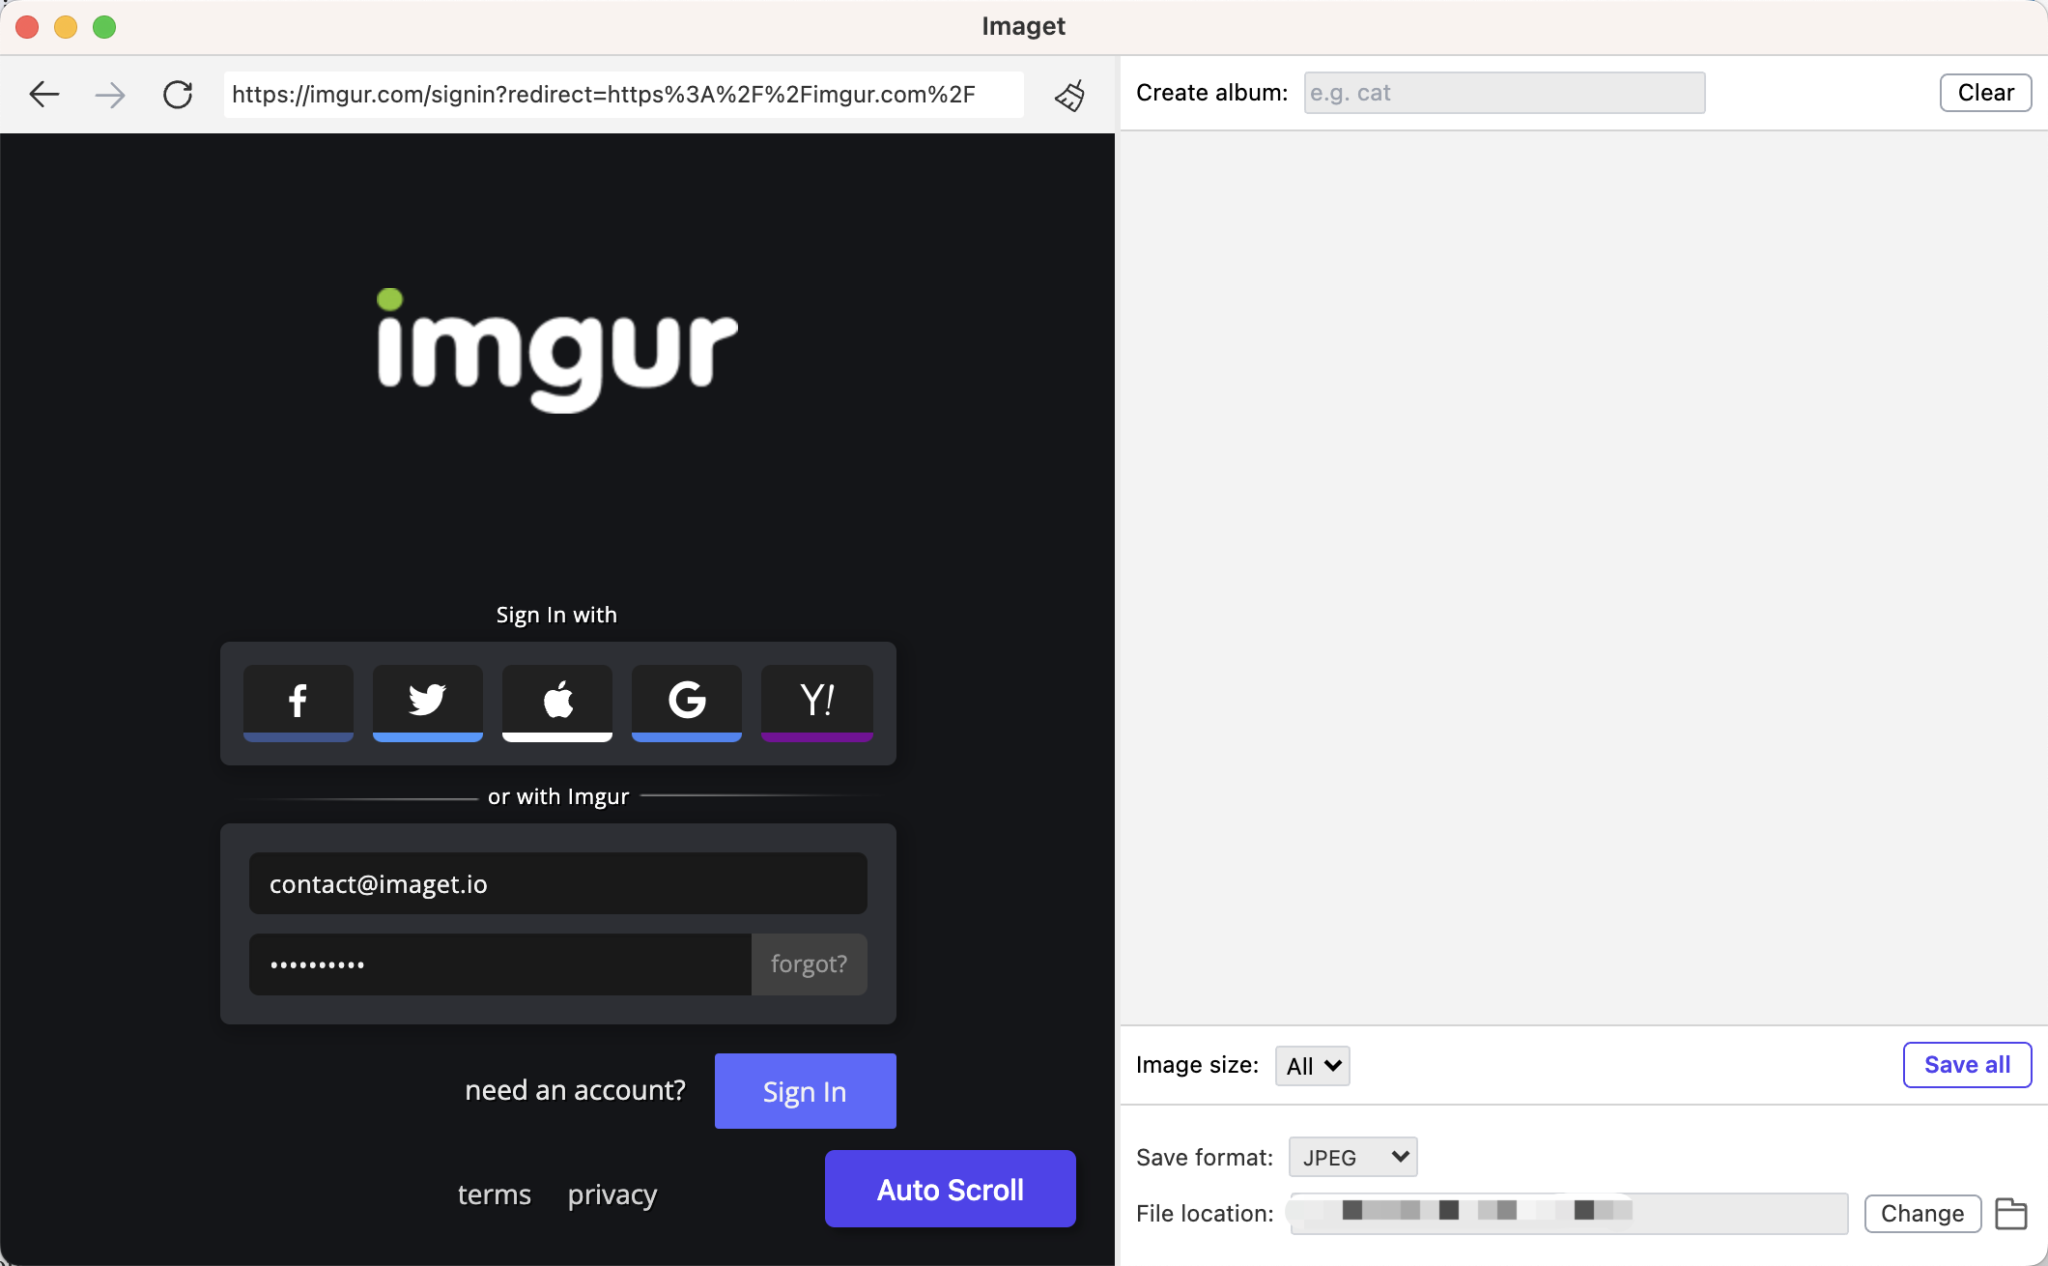Sign in with Yahoo icon
Image resolution: width=2048 pixels, height=1266 pixels.
[817, 701]
